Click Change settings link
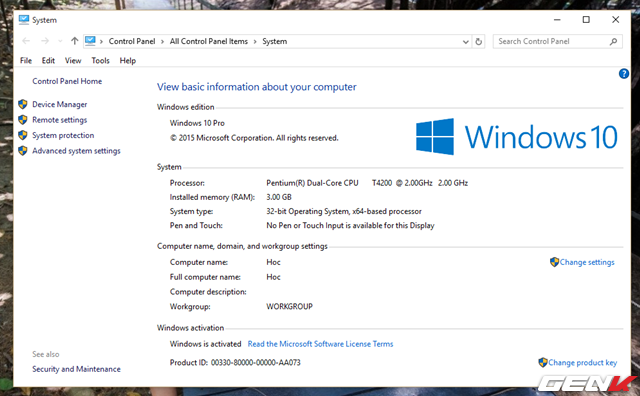Screen dimensions: 640x396 pyautogui.click(x=587, y=263)
